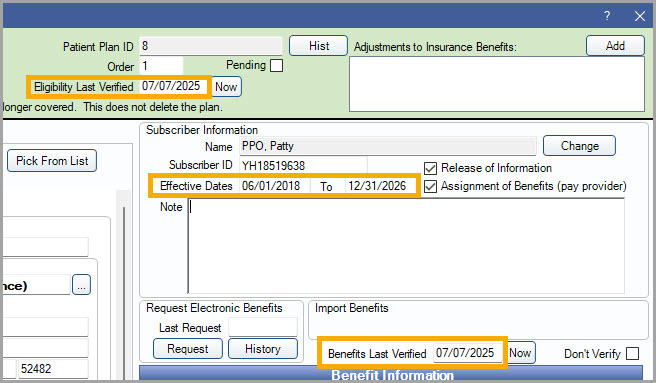This screenshot has height=383, width=656.
Task: Click the help question mark icon
Action: click(x=607, y=16)
